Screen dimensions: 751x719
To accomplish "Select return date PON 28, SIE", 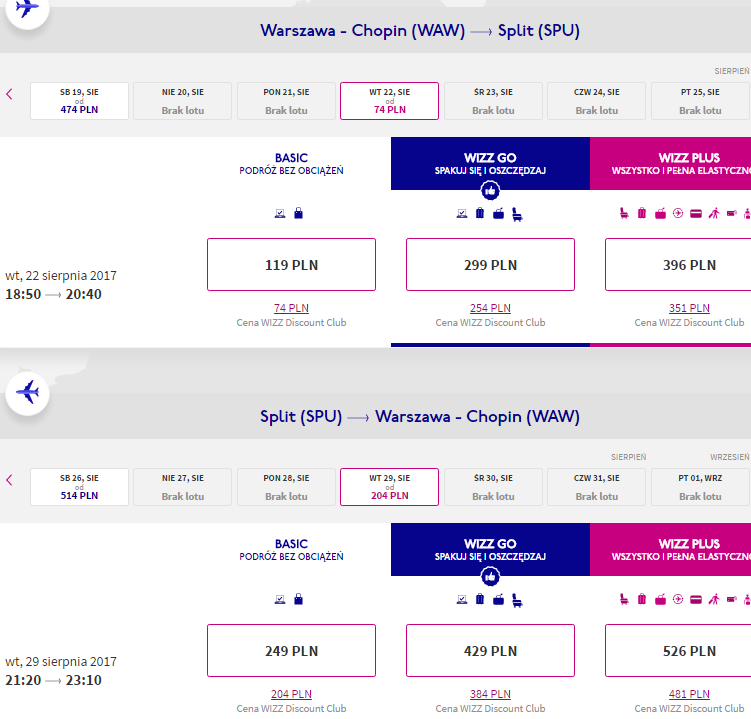I will coord(286,487).
